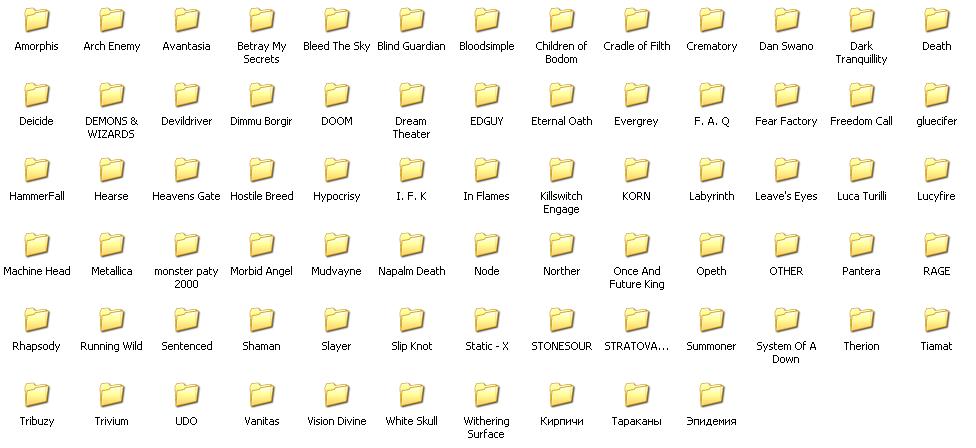Pick the Labyrinth folder icon
The image size is (976, 448).
(712, 170)
